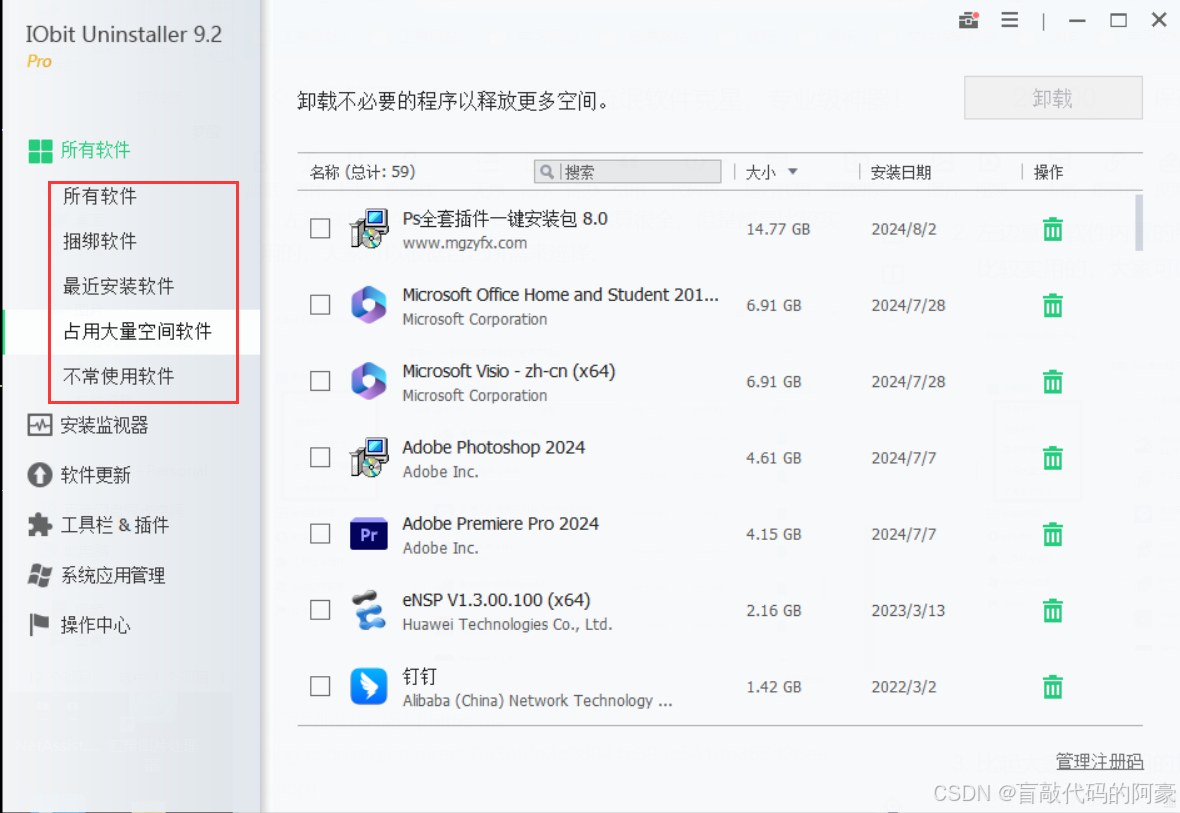The image size is (1180, 813).
Task: Click Huawei Technologies Co., Ltd. publisher text
Action: (507, 624)
